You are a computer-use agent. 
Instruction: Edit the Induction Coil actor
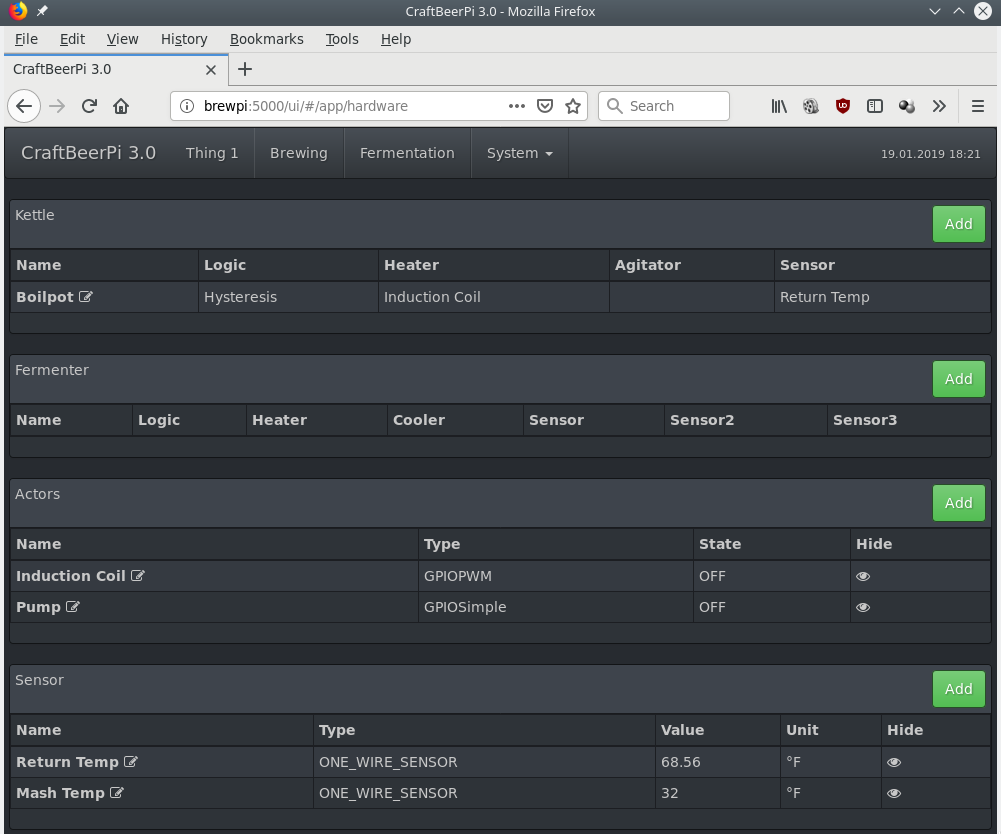[x=138, y=575]
